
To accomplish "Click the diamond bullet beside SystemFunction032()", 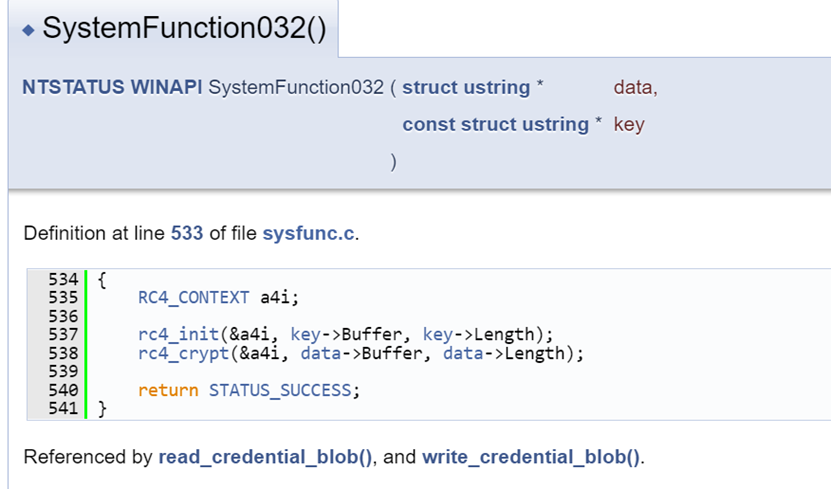I will tap(28, 31).
